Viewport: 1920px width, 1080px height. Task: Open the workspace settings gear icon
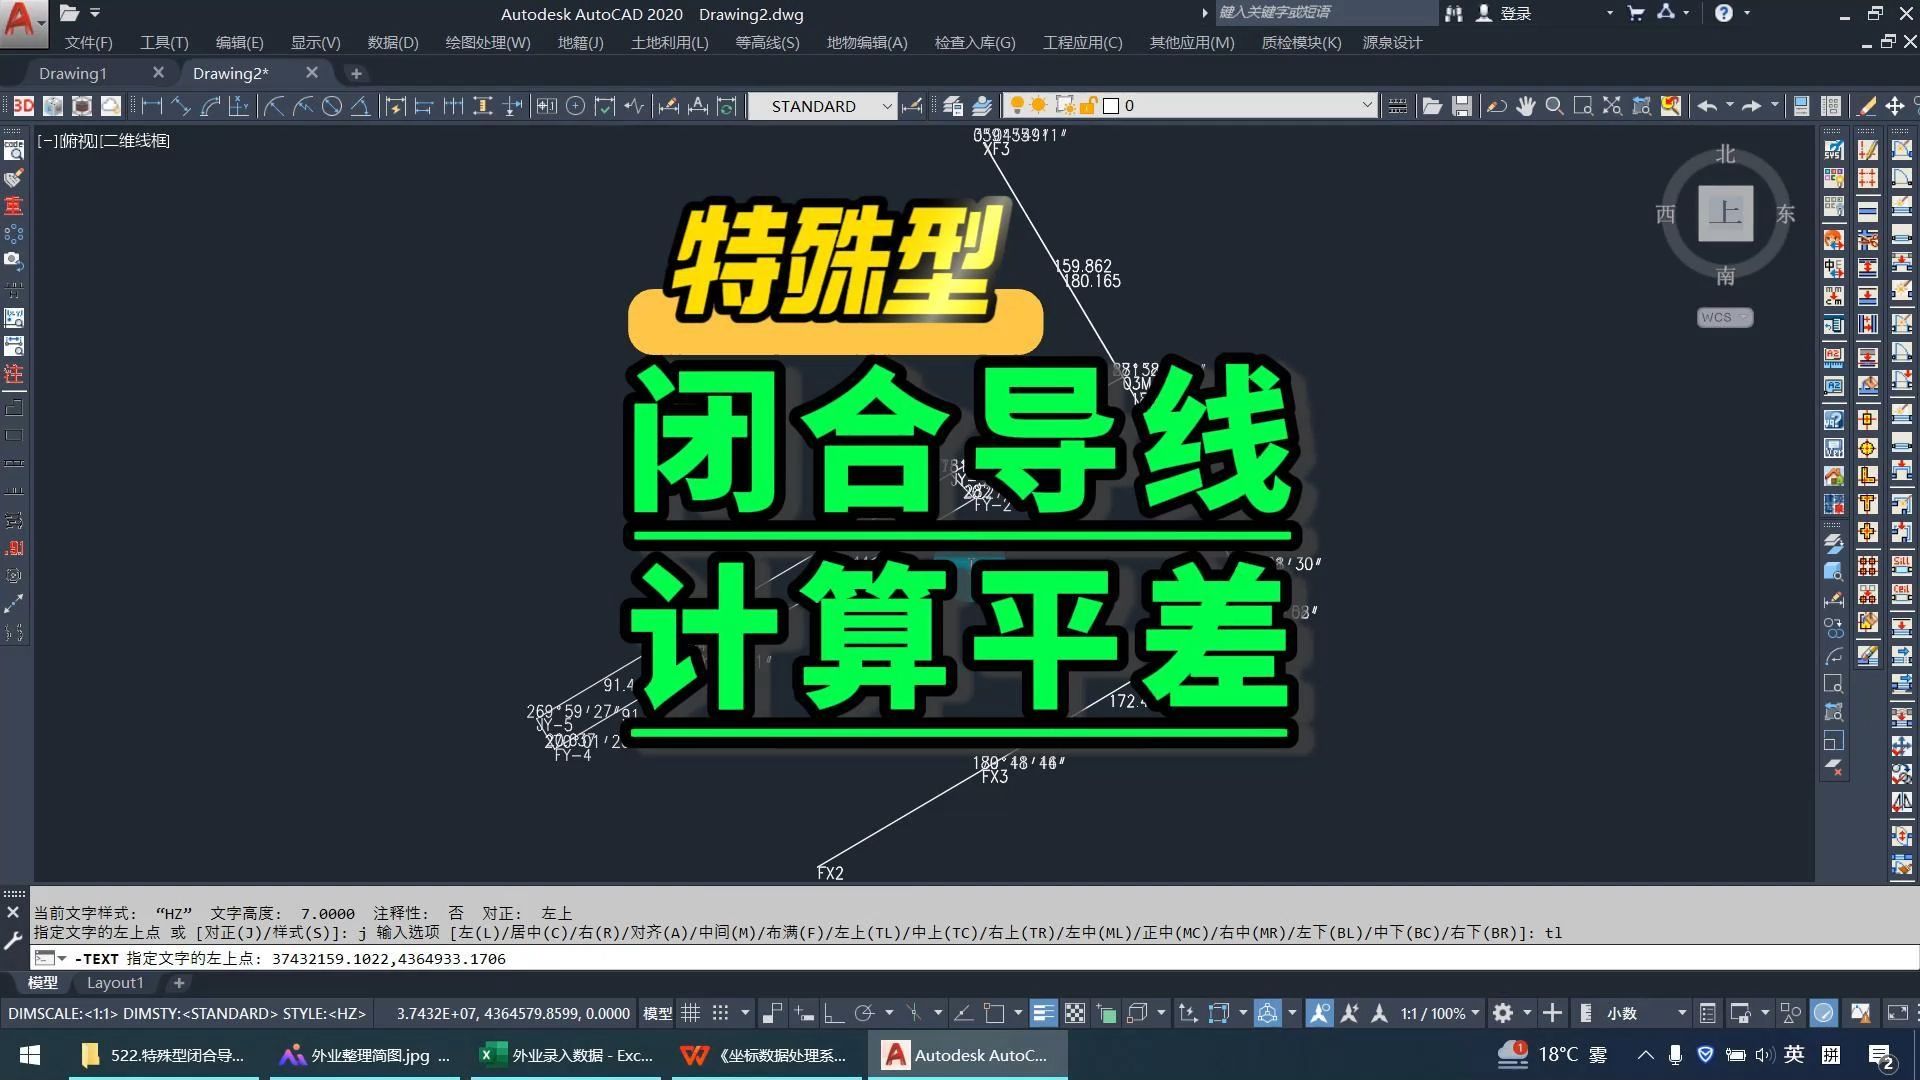1502,1013
